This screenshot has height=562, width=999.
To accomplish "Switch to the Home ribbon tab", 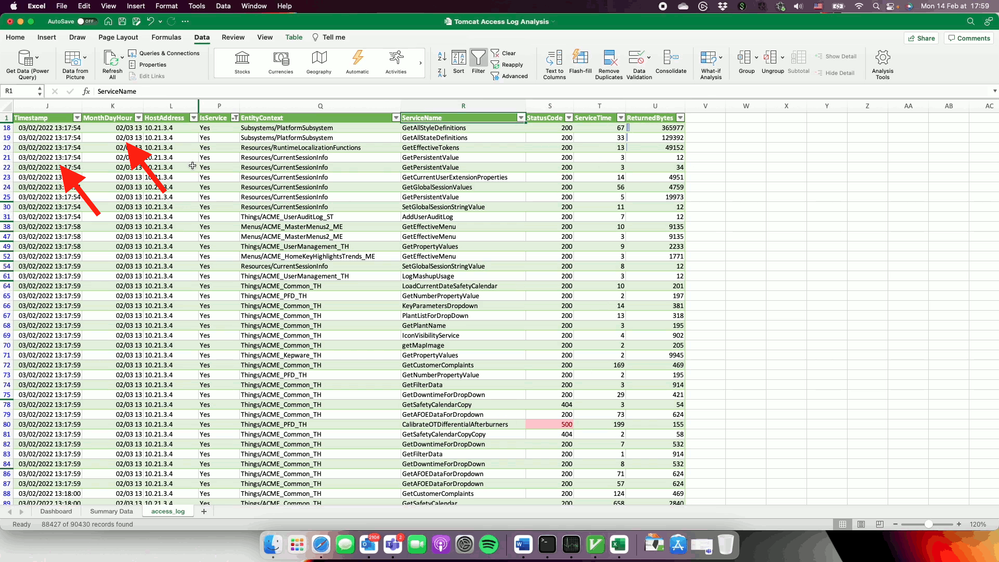I will click(x=15, y=37).
